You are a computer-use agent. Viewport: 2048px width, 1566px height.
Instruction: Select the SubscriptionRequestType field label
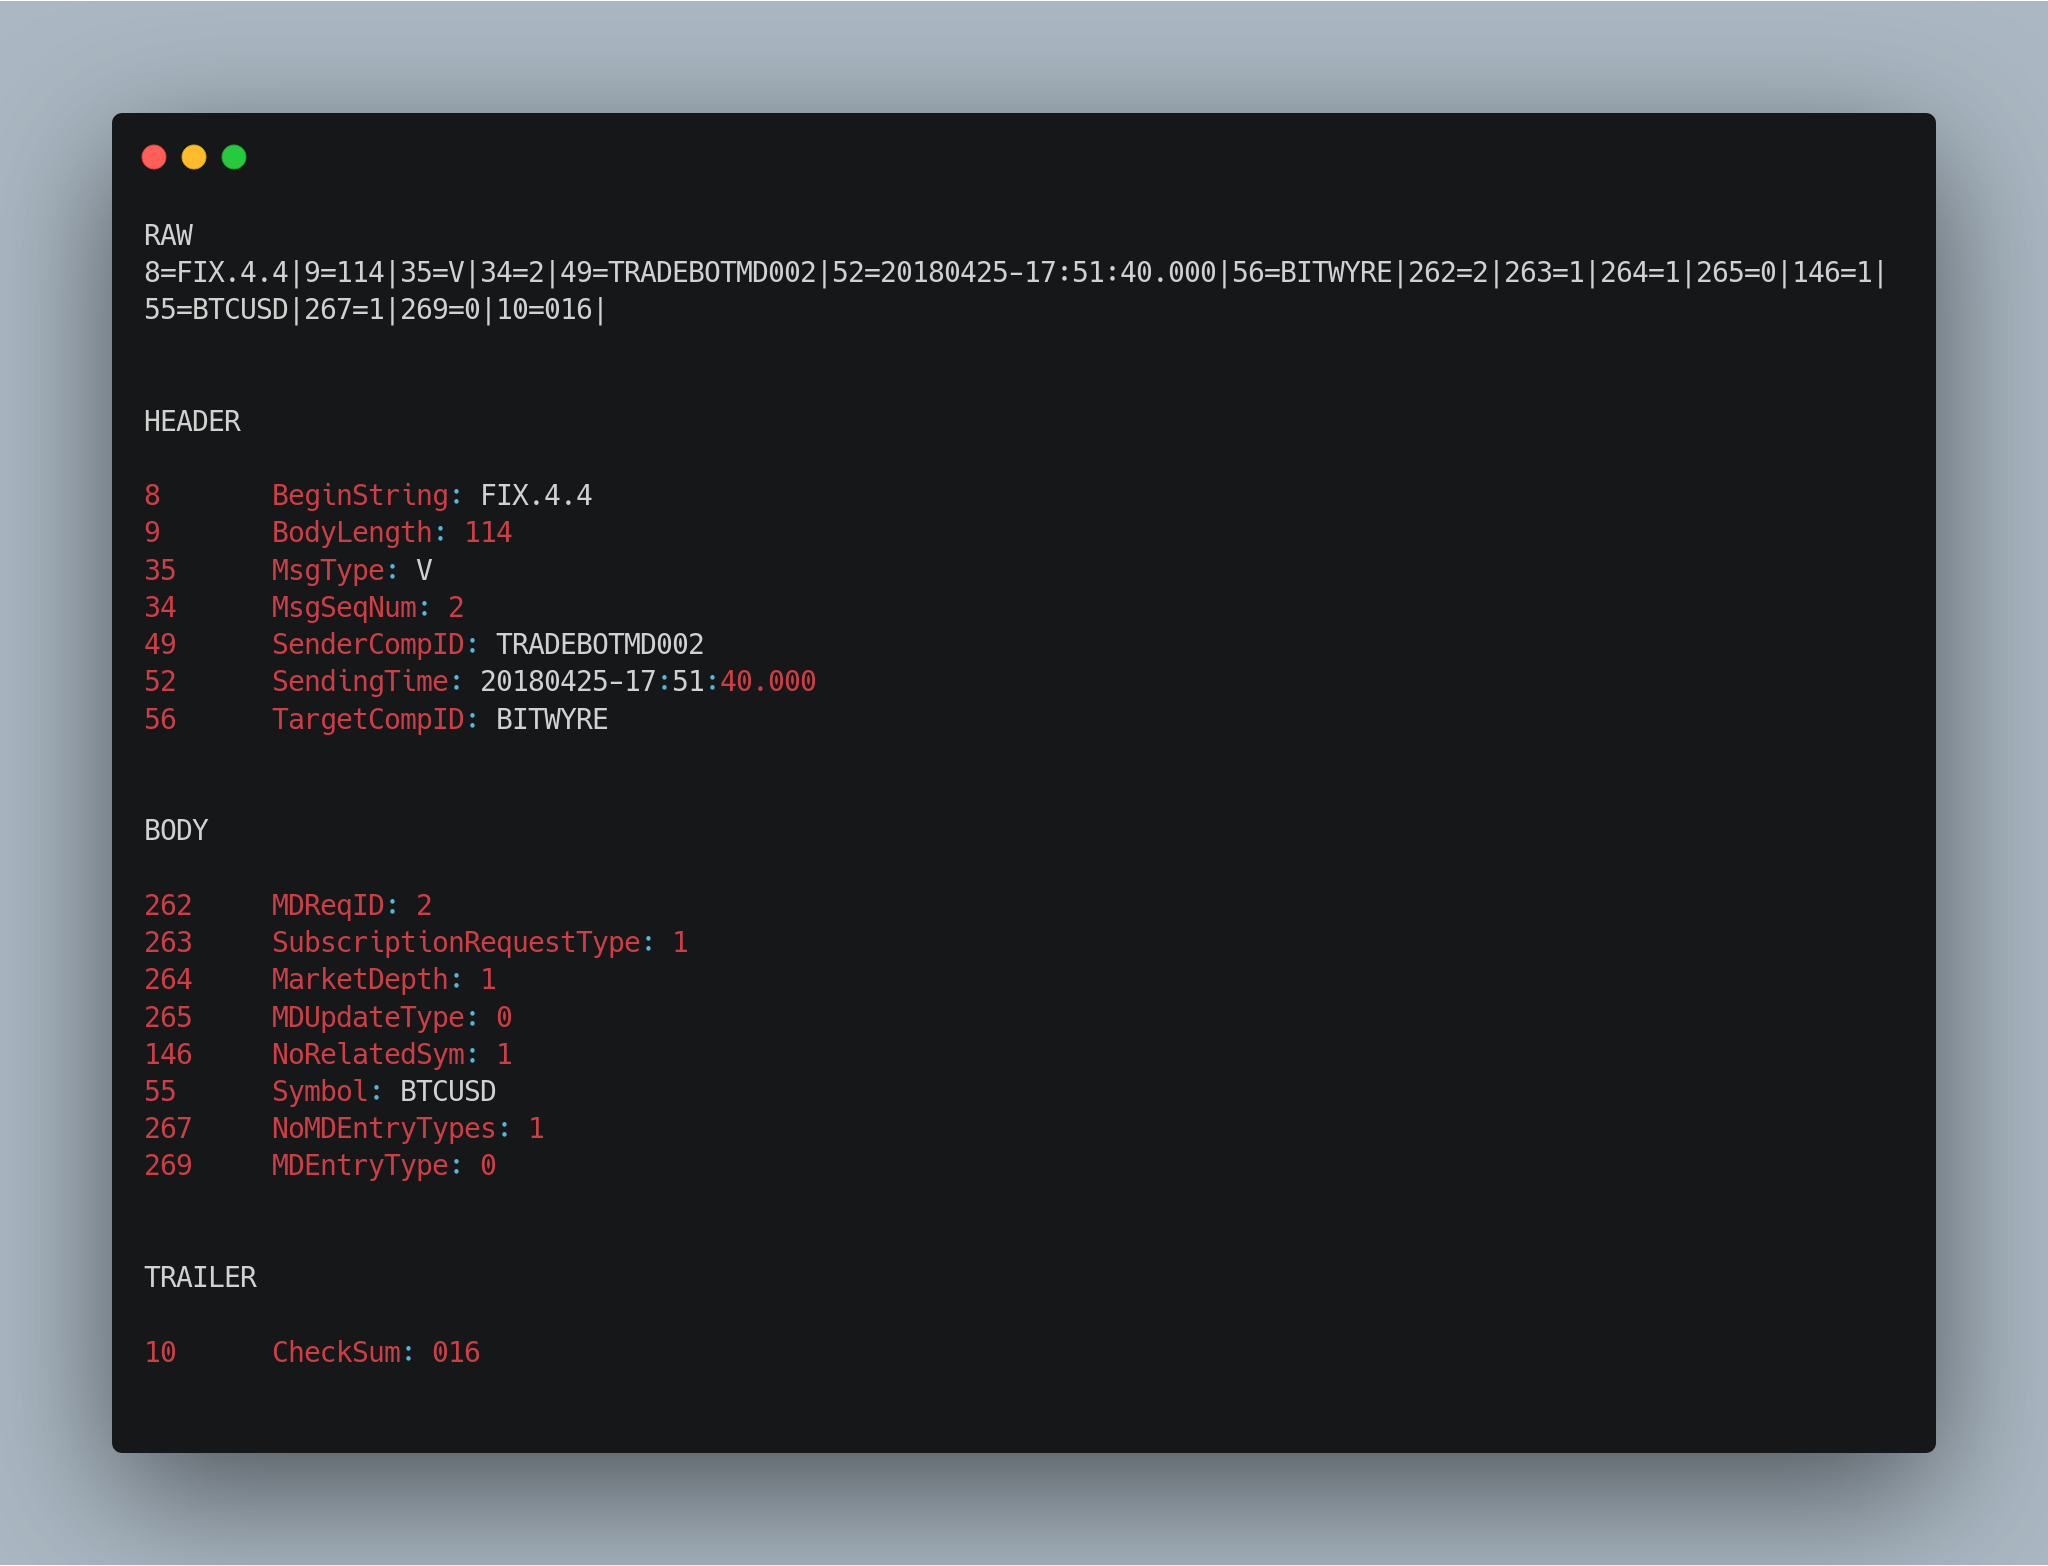[x=456, y=942]
